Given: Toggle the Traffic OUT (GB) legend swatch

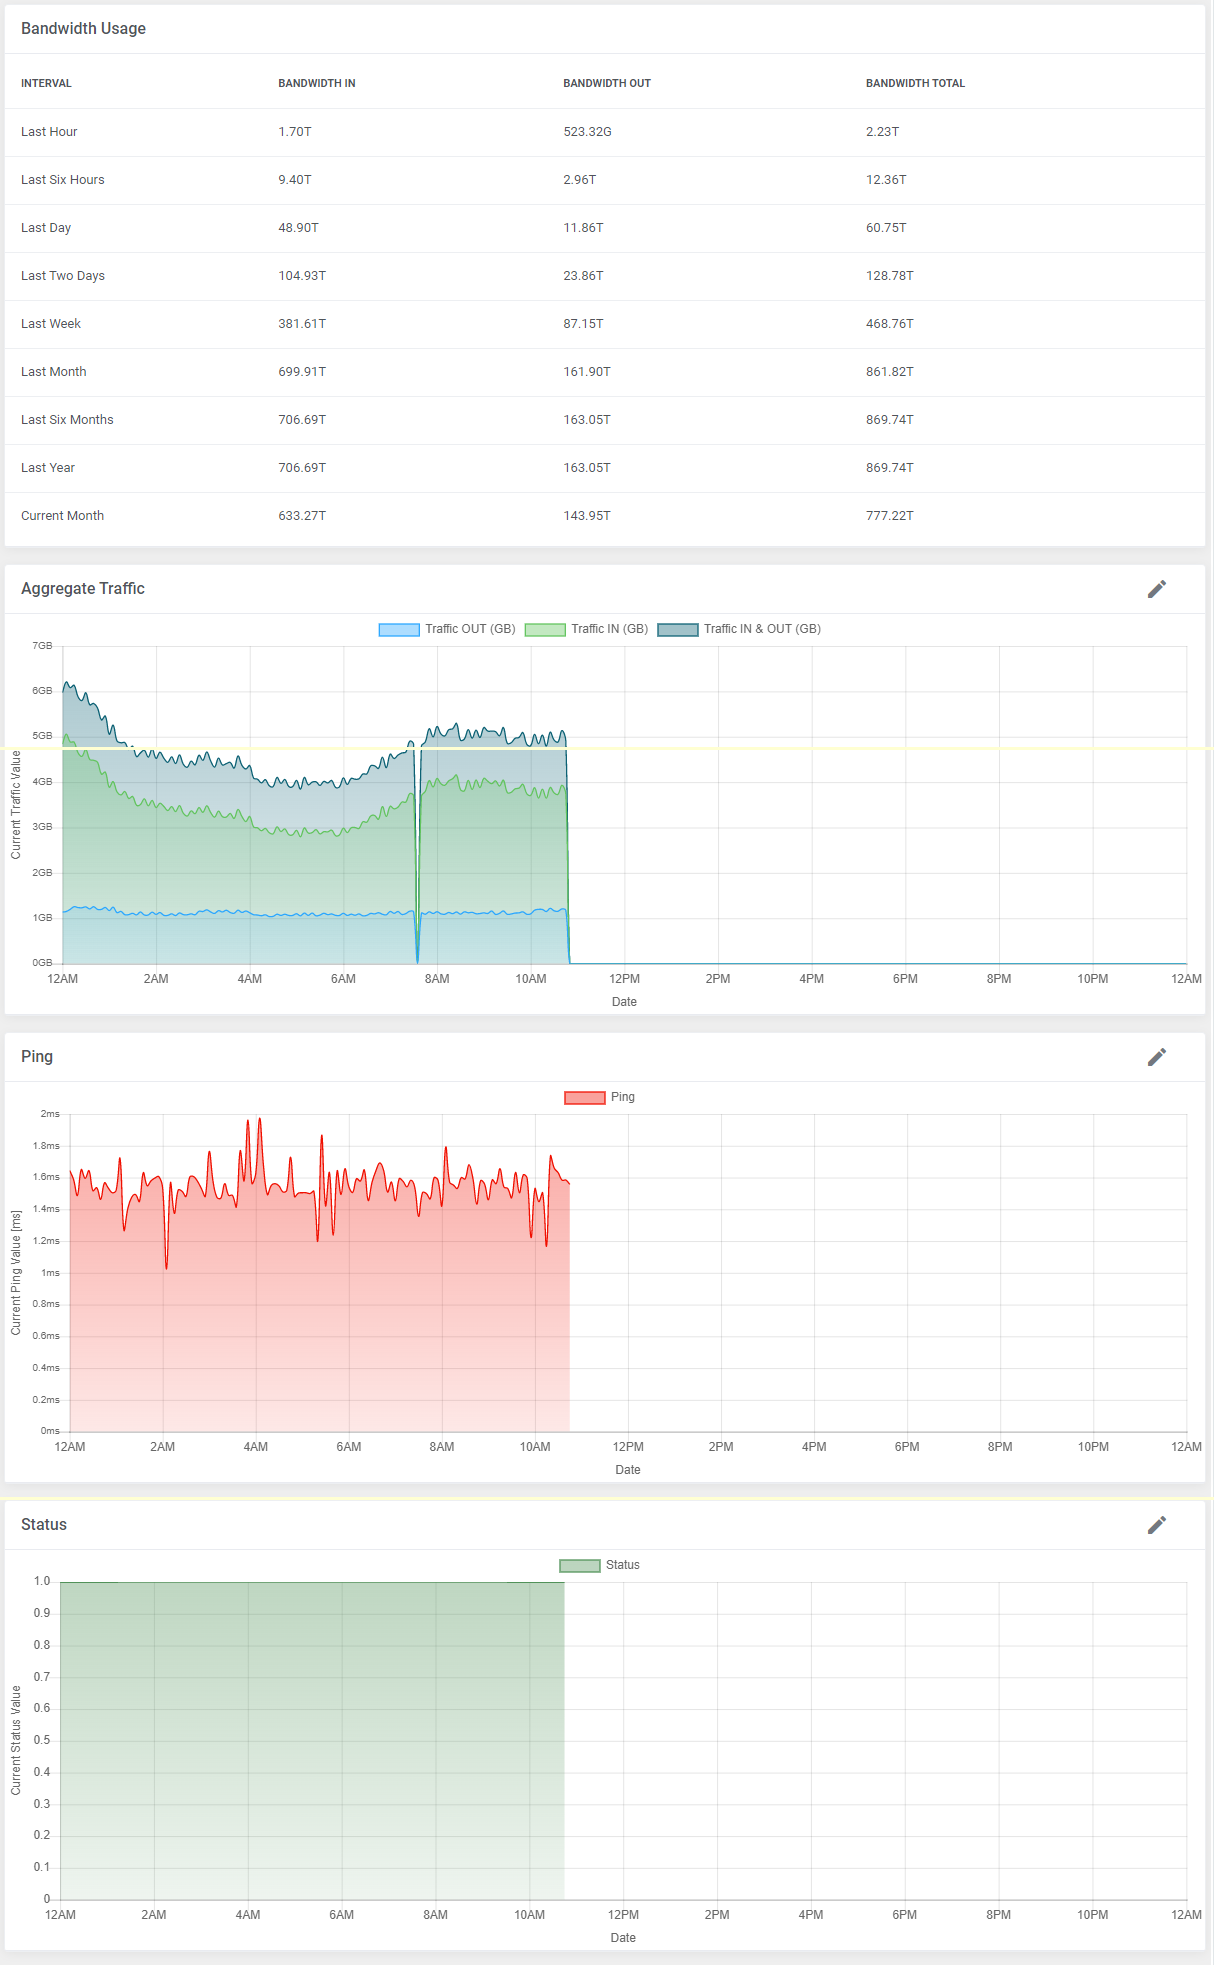Looking at the screenshot, I should coord(399,629).
